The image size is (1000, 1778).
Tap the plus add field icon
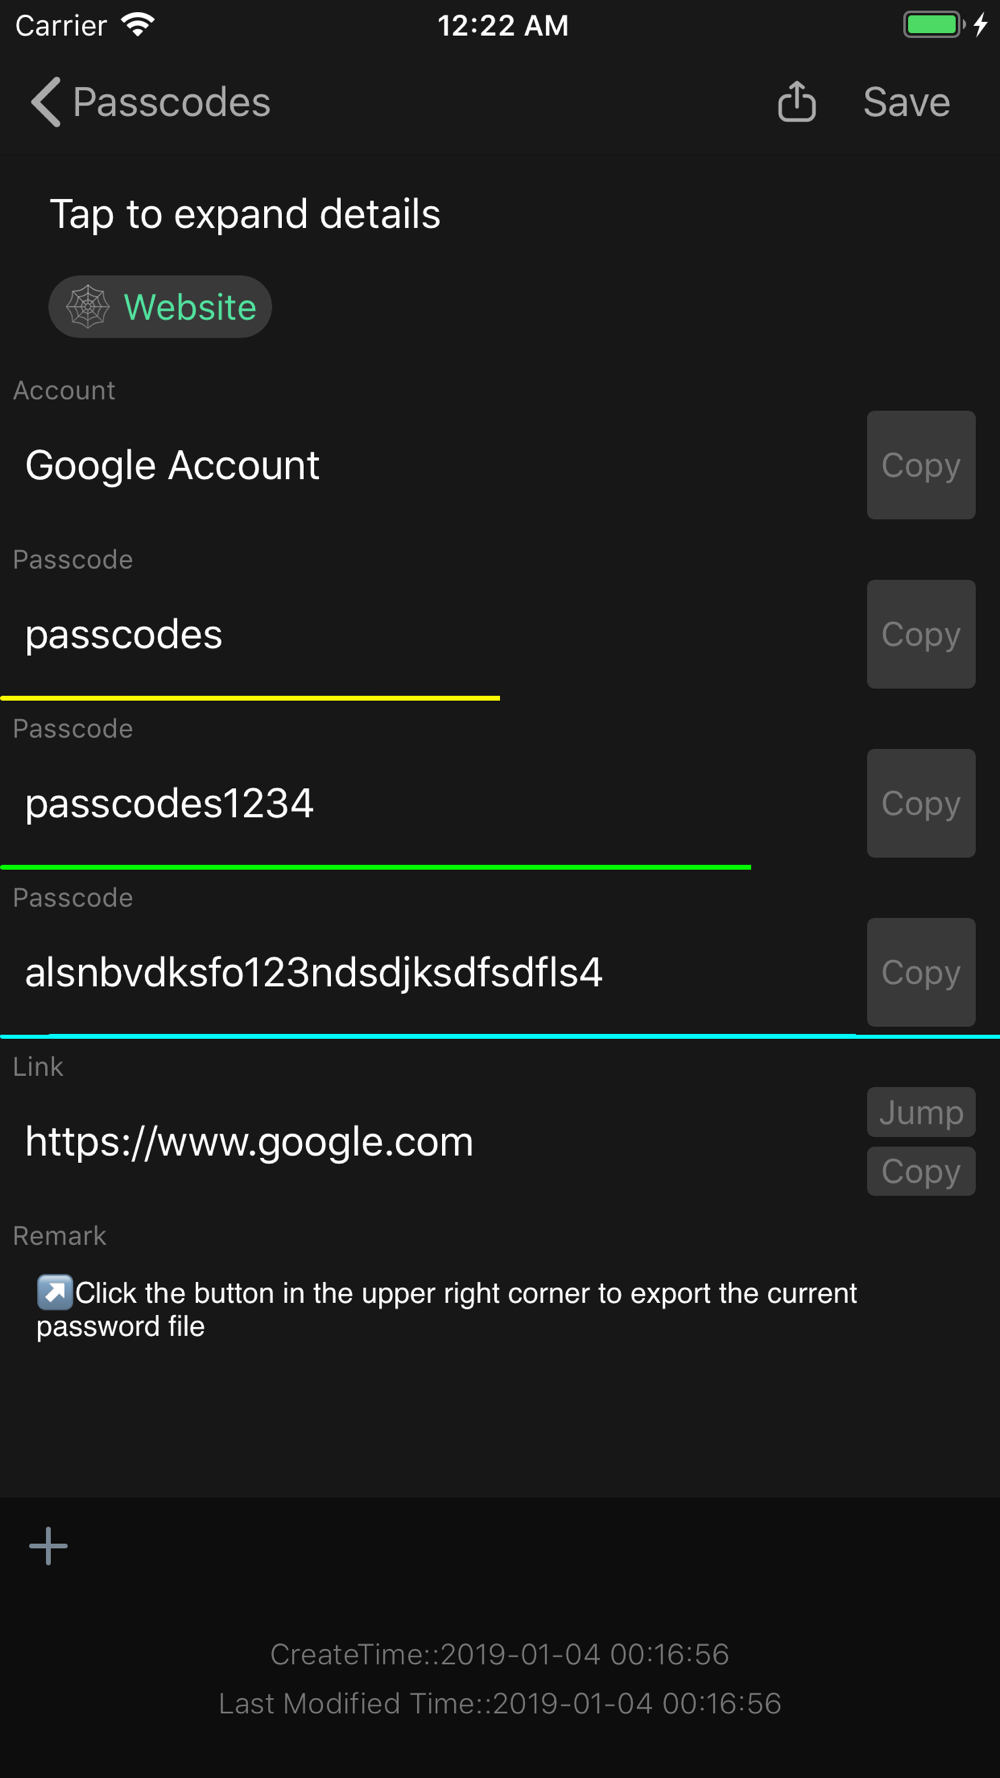point(48,1546)
